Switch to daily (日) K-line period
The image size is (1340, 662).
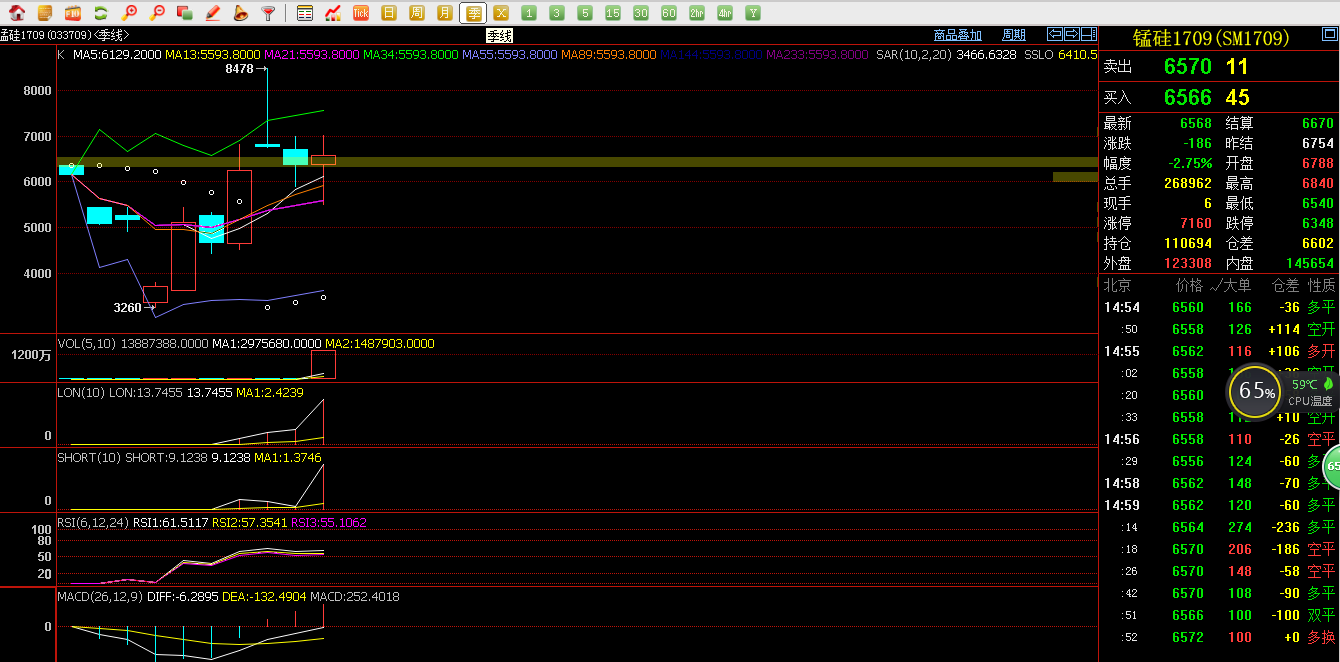pyautogui.click(x=389, y=13)
